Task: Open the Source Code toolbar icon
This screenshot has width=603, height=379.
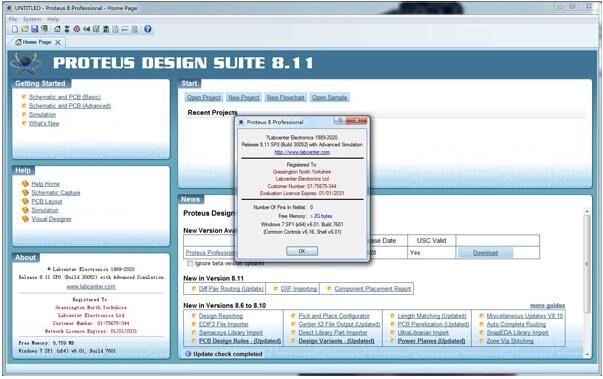Action: 125,29
